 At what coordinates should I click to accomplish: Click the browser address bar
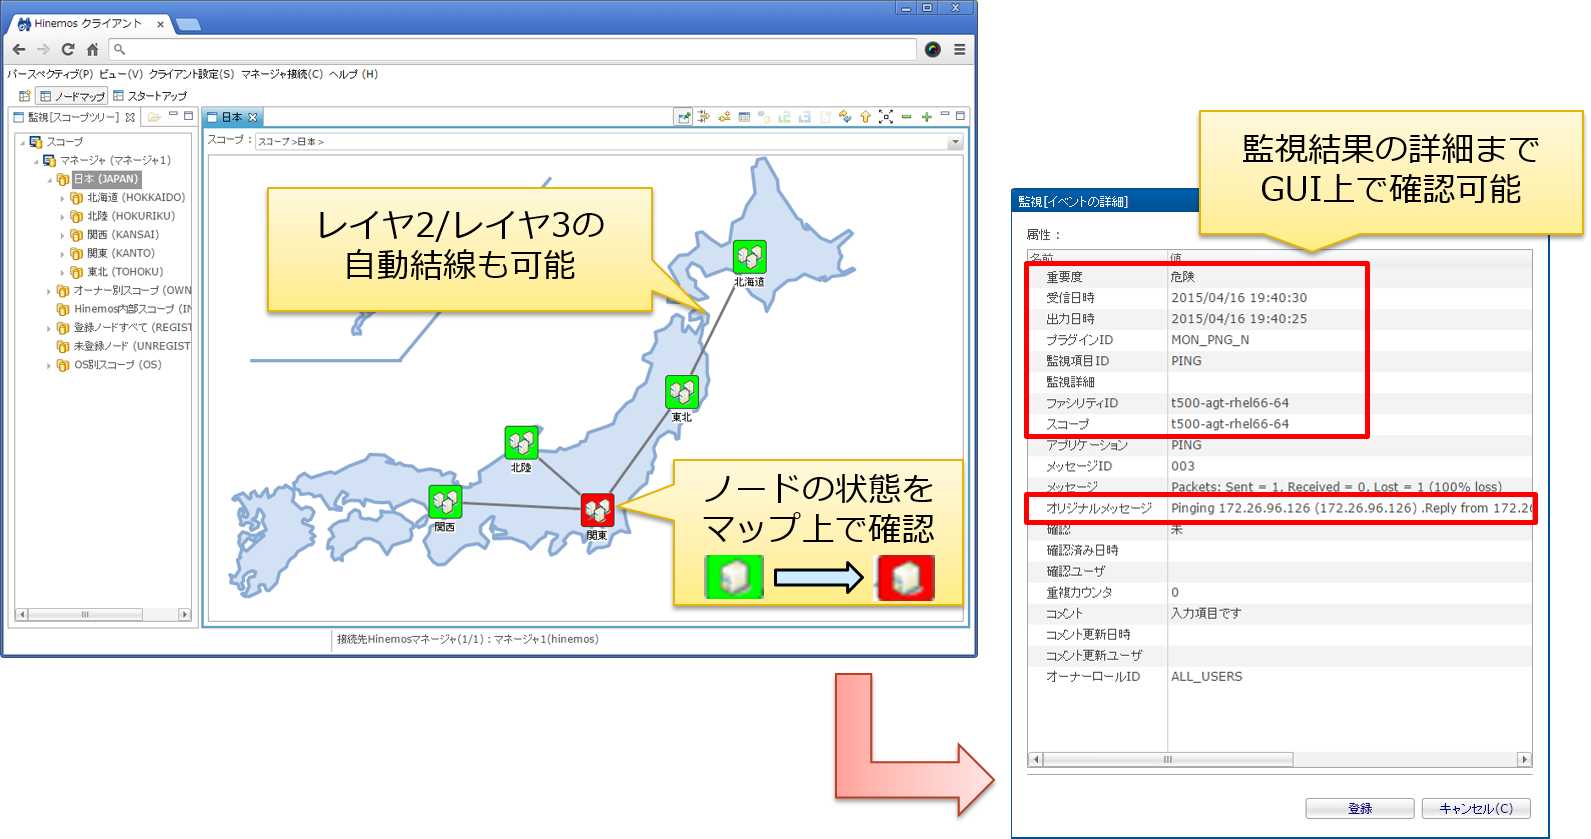click(x=513, y=49)
